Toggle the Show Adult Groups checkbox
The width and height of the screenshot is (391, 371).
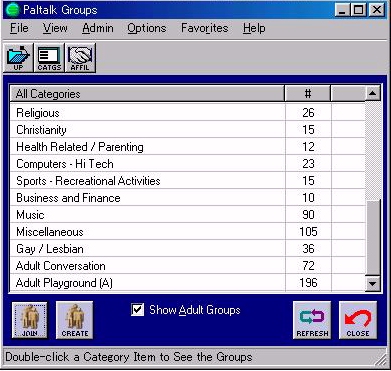(138, 310)
